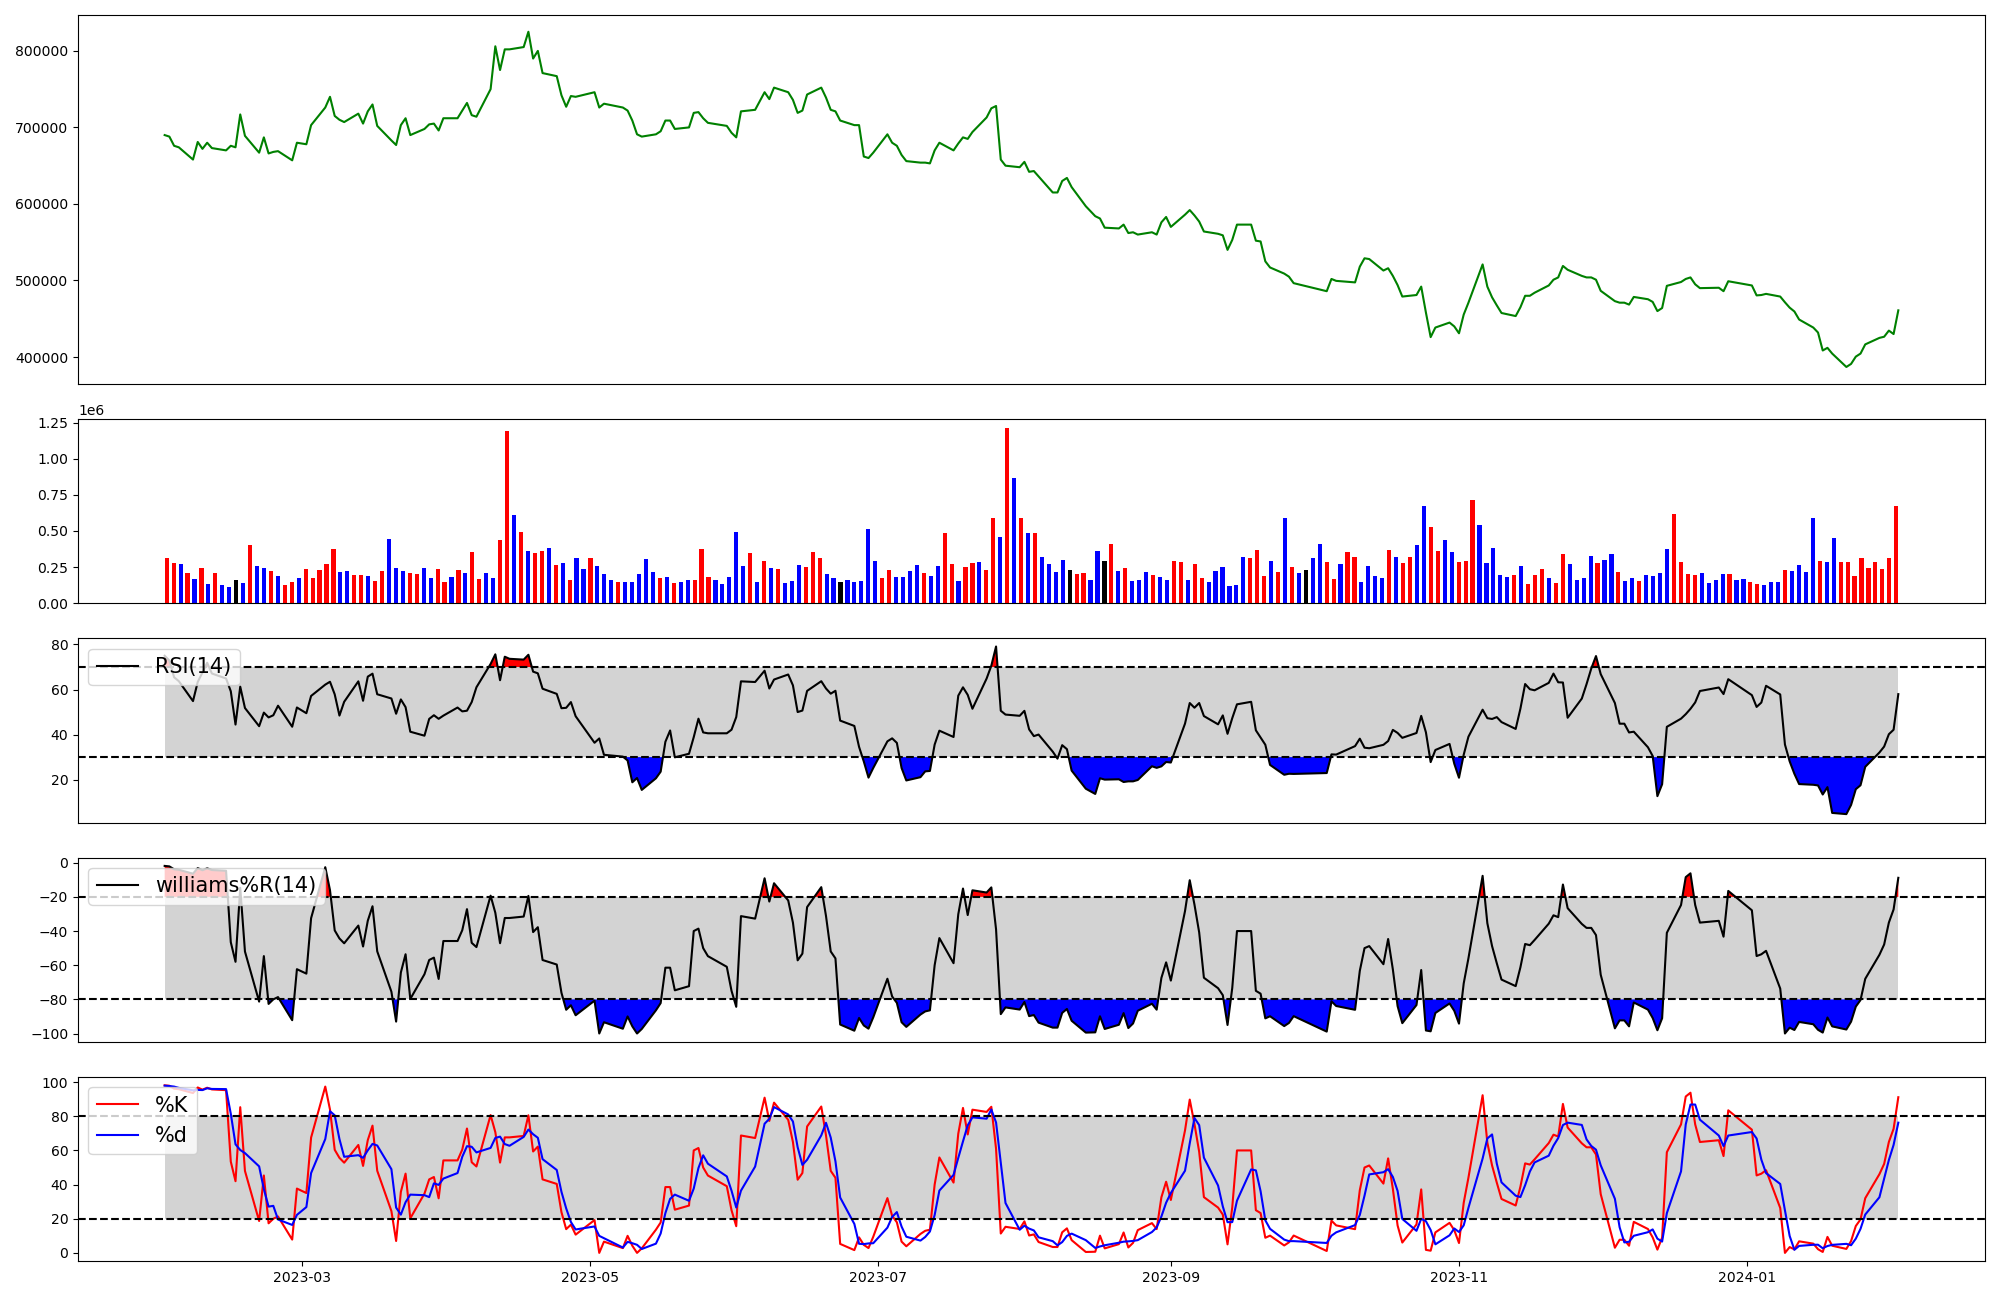Click the williams%R(14) legend label
This screenshot has height=1300, width=2000.
click(x=235, y=885)
